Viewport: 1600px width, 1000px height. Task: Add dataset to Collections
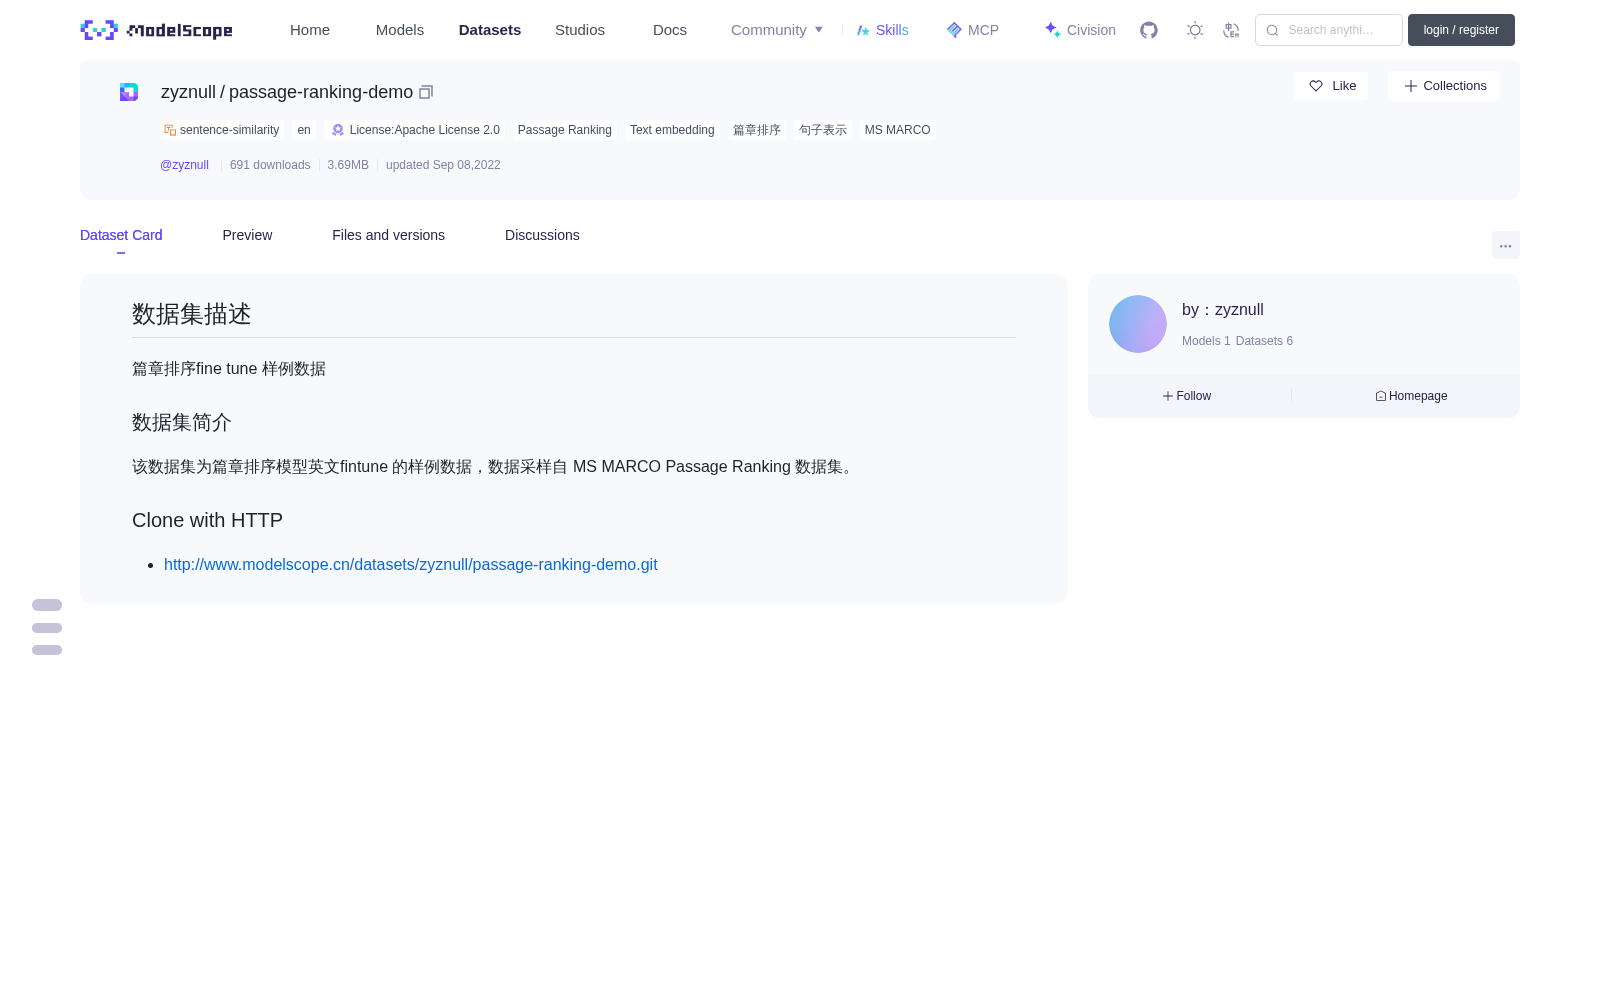(1444, 86)
